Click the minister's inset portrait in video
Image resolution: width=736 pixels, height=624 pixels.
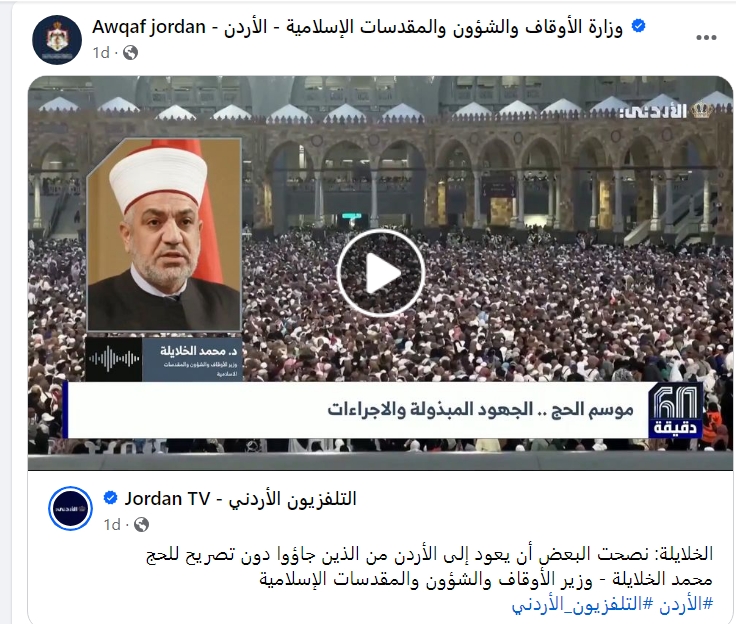(164, 234)
